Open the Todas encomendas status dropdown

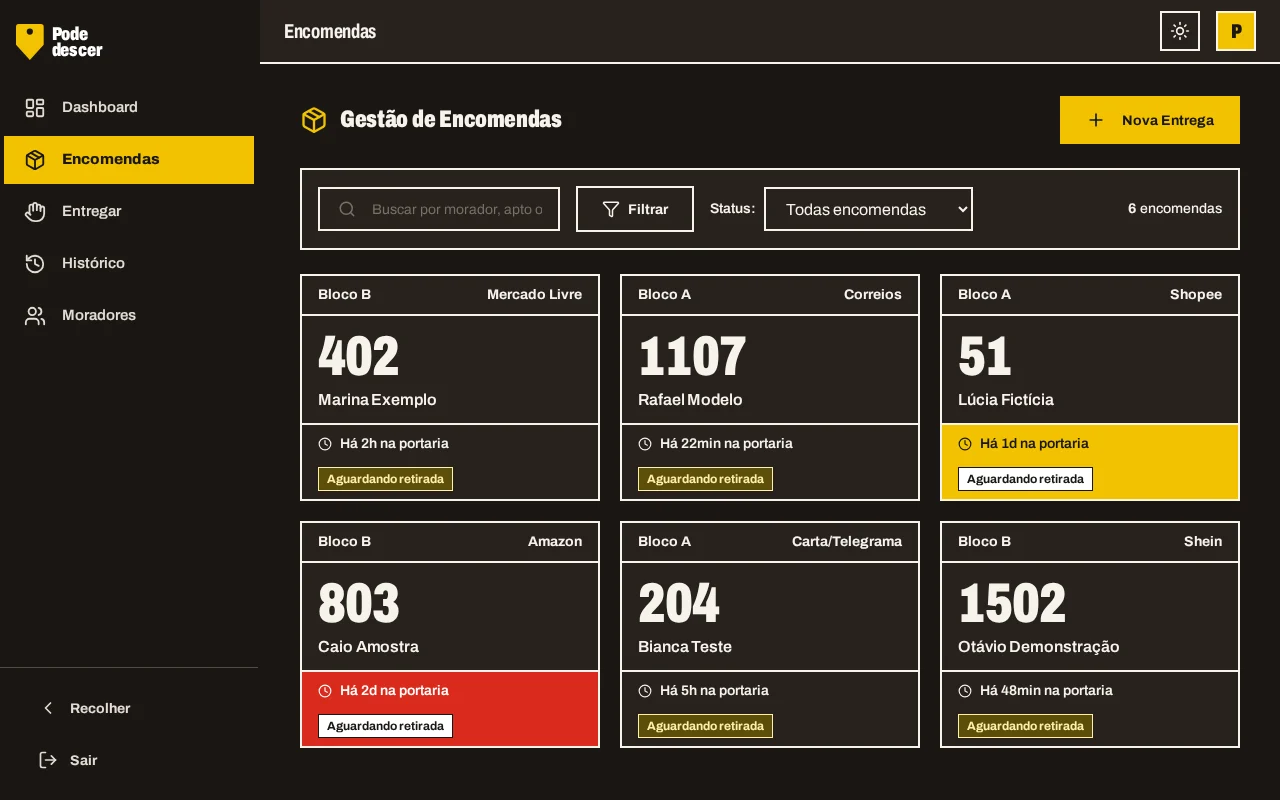coord(868,209)
